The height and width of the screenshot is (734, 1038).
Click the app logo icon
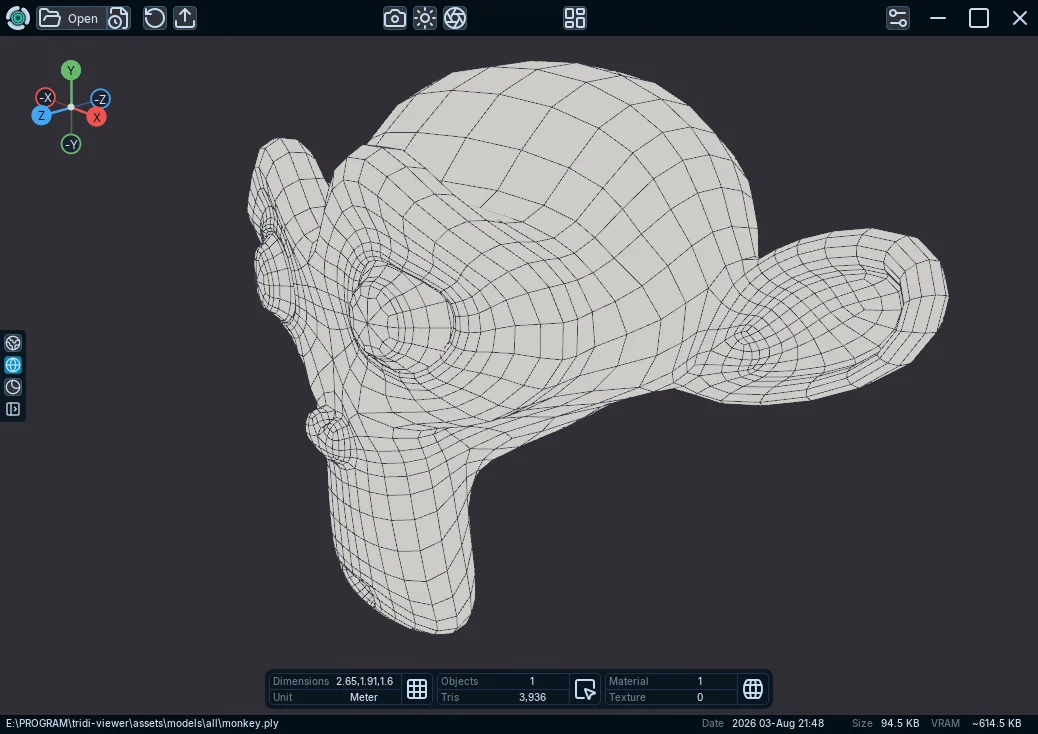pos(18,18)
